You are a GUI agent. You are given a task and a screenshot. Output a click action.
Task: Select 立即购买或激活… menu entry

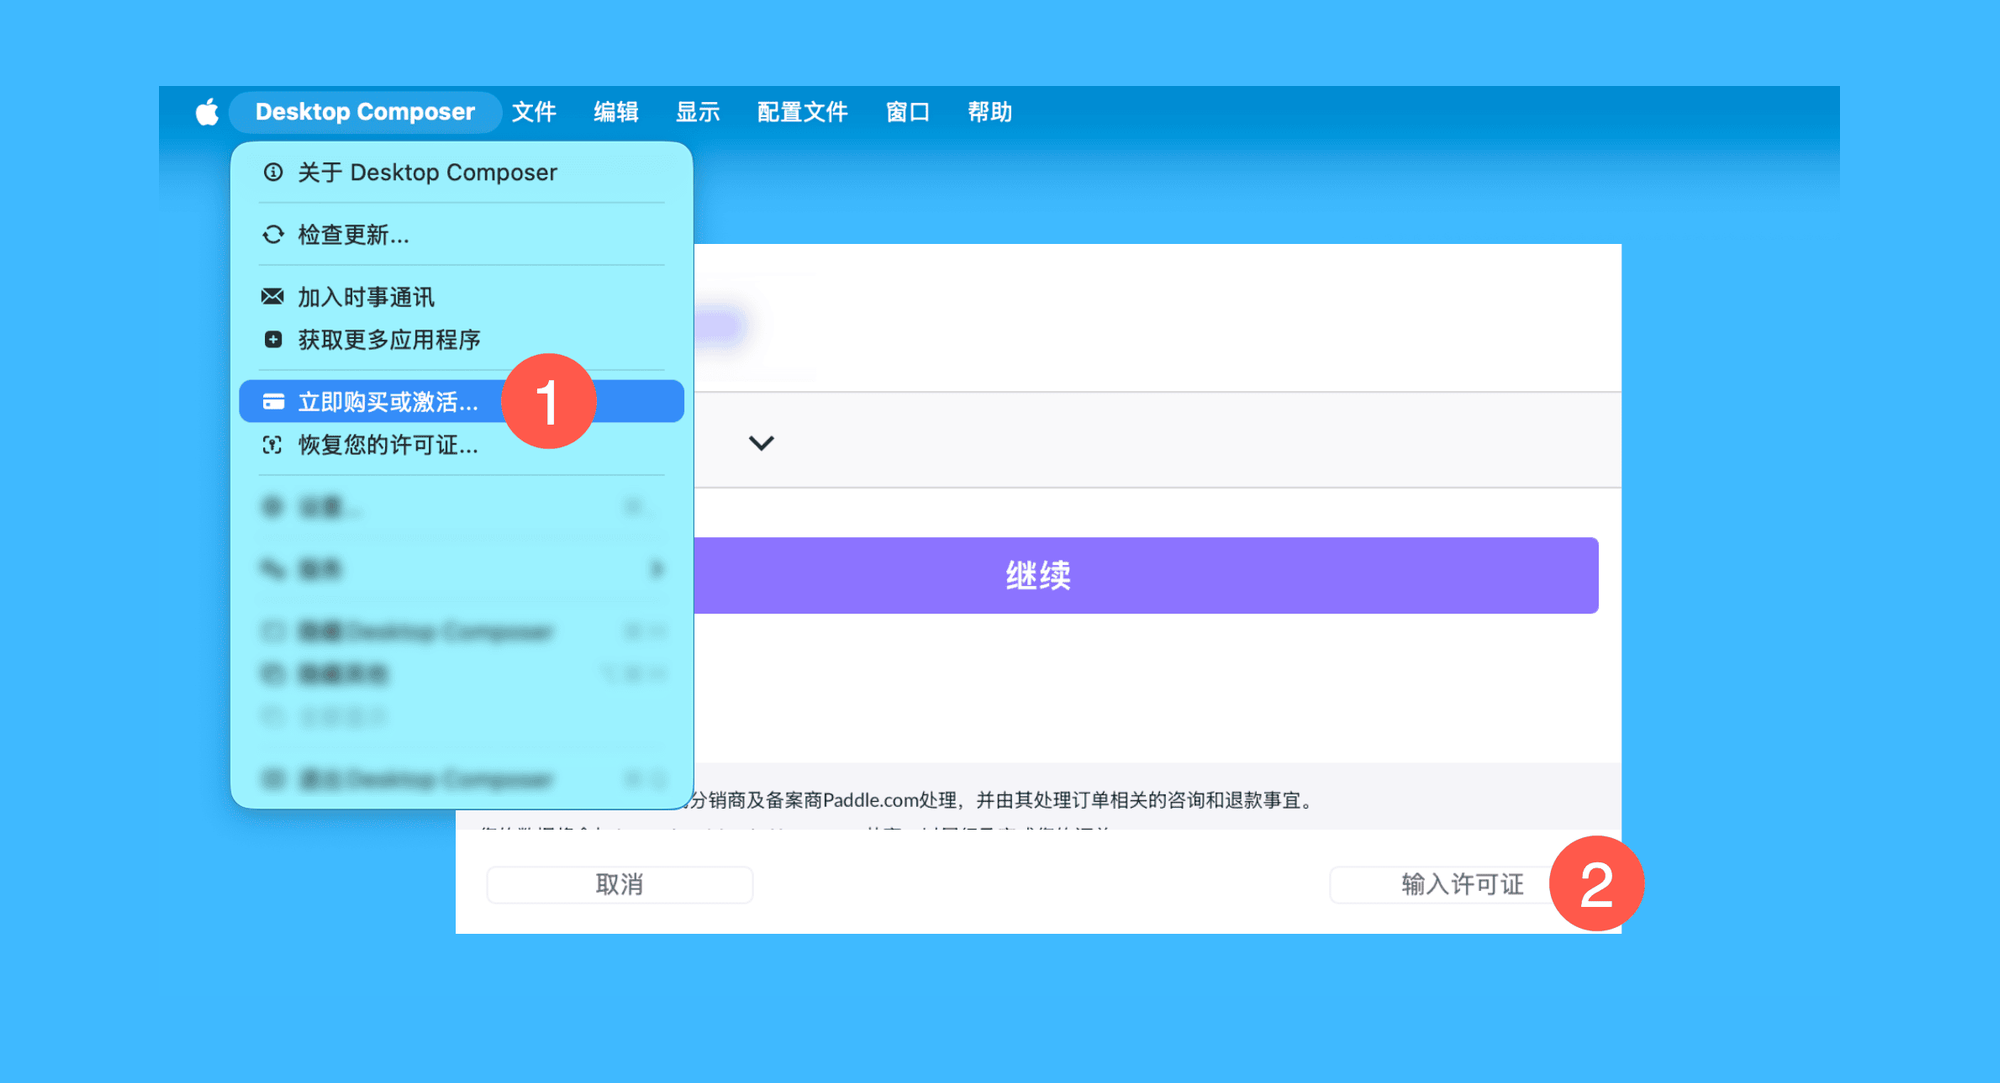(x=462, y=401)
